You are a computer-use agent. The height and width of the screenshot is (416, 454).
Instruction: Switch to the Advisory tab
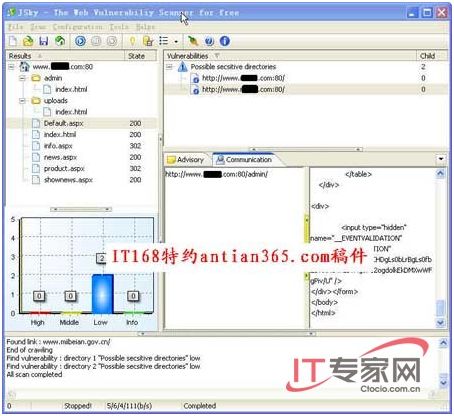pos(186,160)
